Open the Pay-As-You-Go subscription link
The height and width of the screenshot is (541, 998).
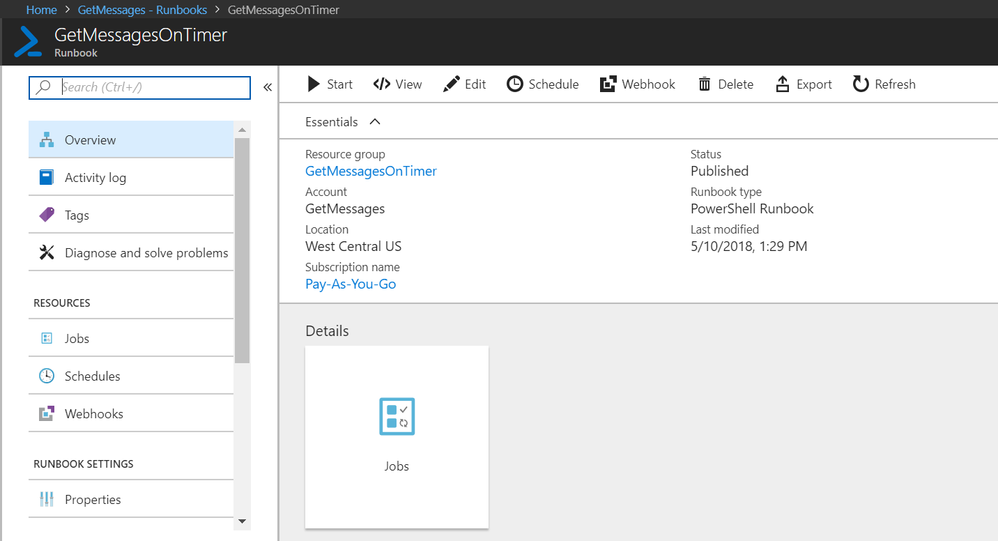pyautogui.click(x=351, y=284)
